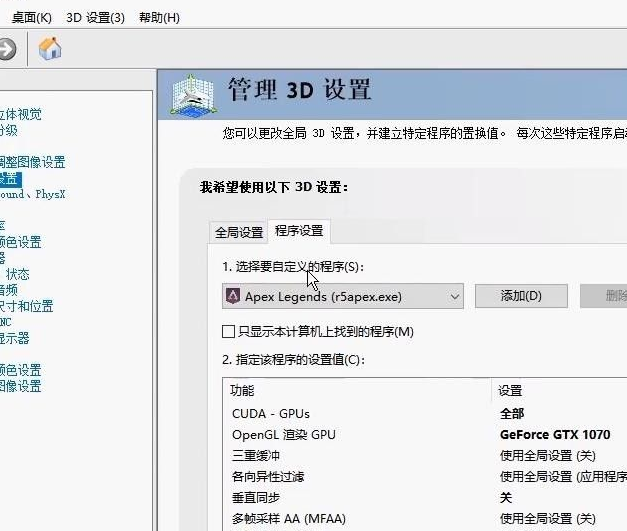Click the 设置 column header
Viewport: 627px width, 531px height.
(559, 390)
